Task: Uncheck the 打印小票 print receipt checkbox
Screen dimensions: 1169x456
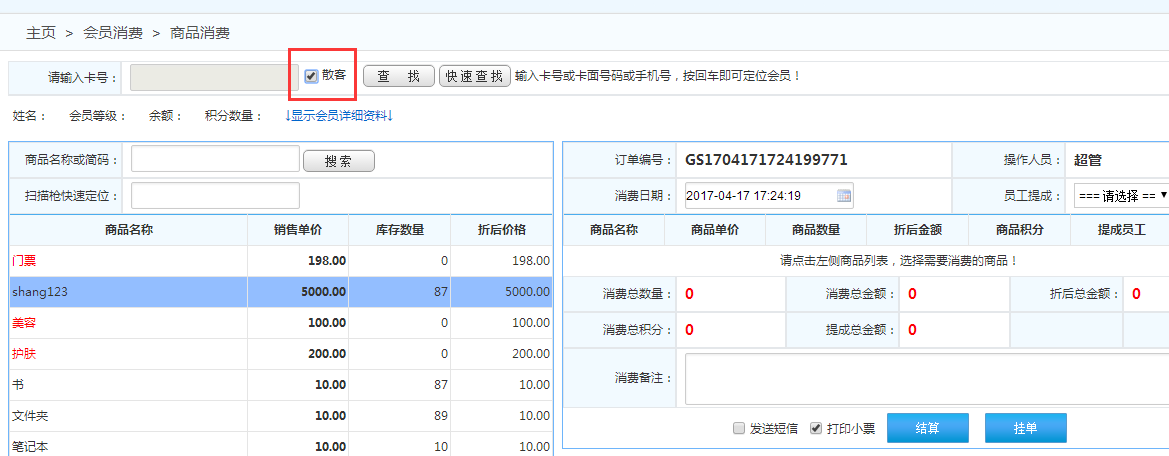Action: click(x=816, y=428)
